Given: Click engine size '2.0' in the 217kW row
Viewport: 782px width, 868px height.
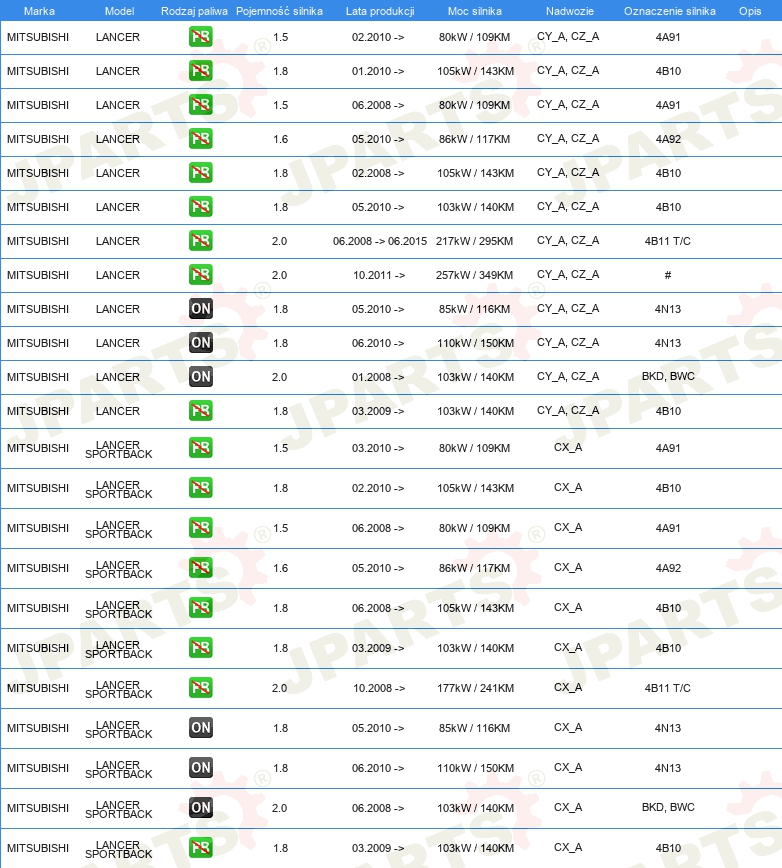Looking at the screenshot, I should 279,241.
